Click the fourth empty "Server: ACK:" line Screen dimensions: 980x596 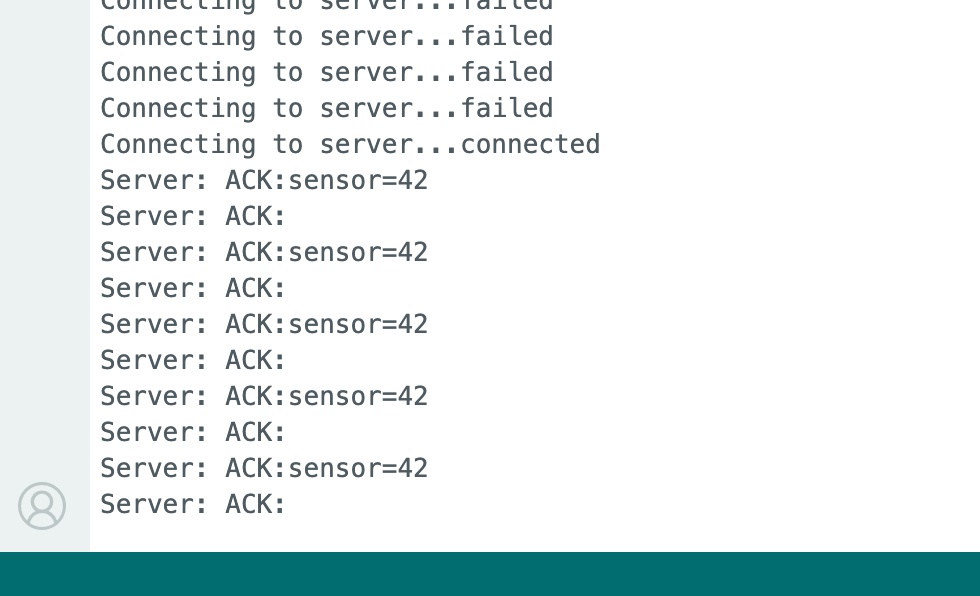click(193, 432)
